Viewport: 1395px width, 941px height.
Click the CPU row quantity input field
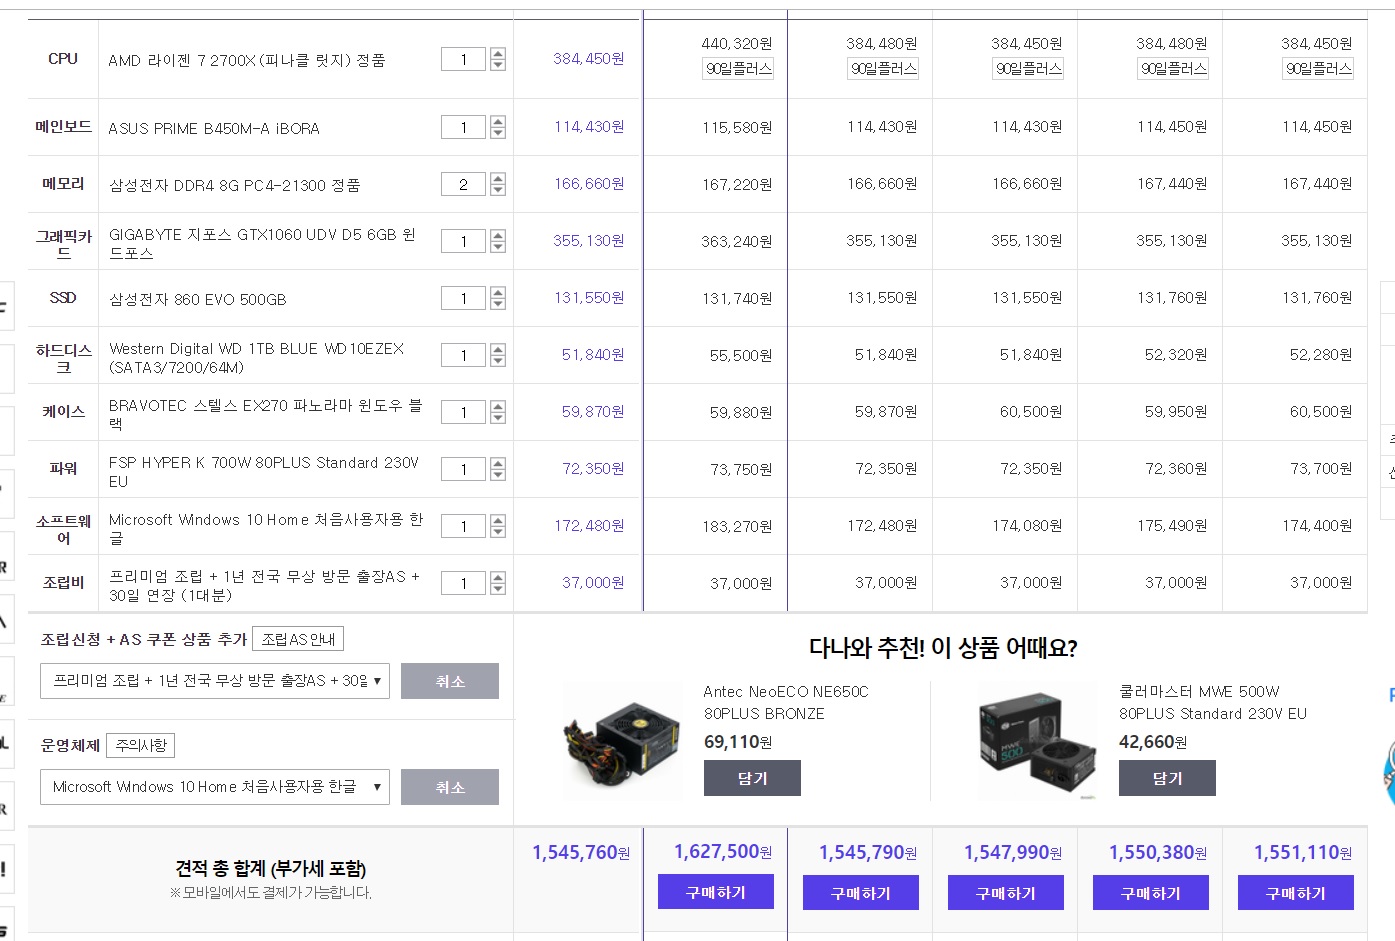pos(463,59)
